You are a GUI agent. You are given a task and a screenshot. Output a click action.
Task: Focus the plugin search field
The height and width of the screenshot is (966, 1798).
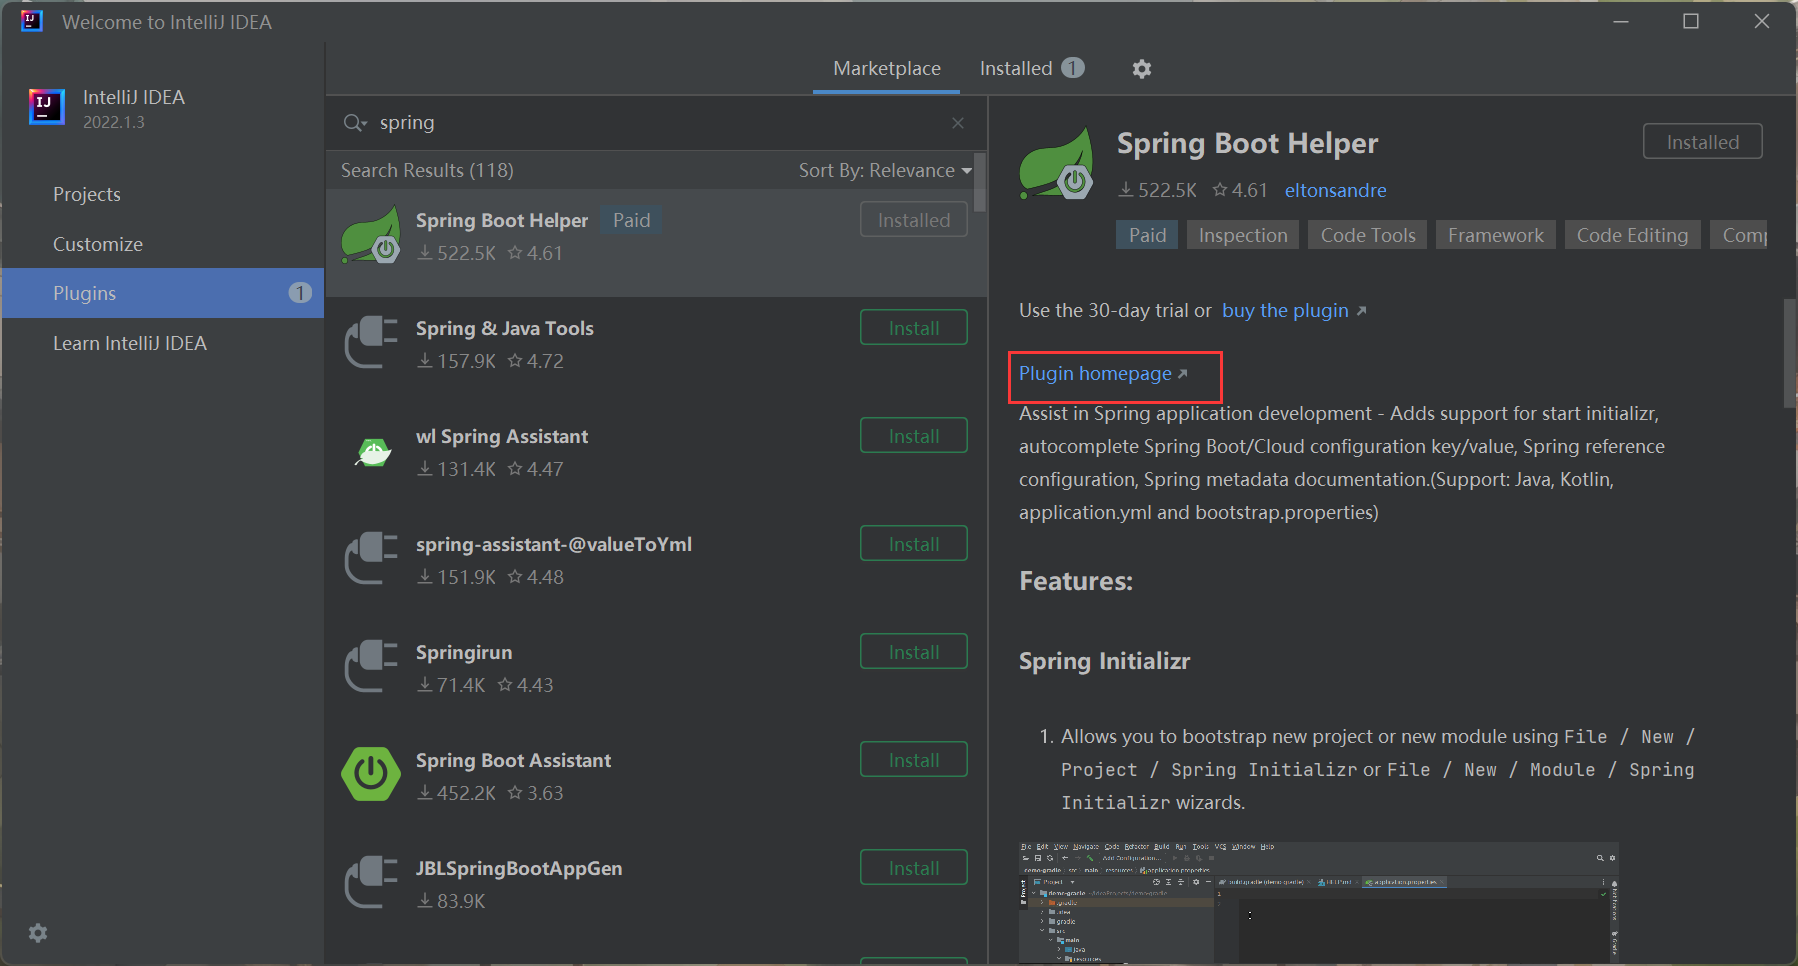(655, 123)
